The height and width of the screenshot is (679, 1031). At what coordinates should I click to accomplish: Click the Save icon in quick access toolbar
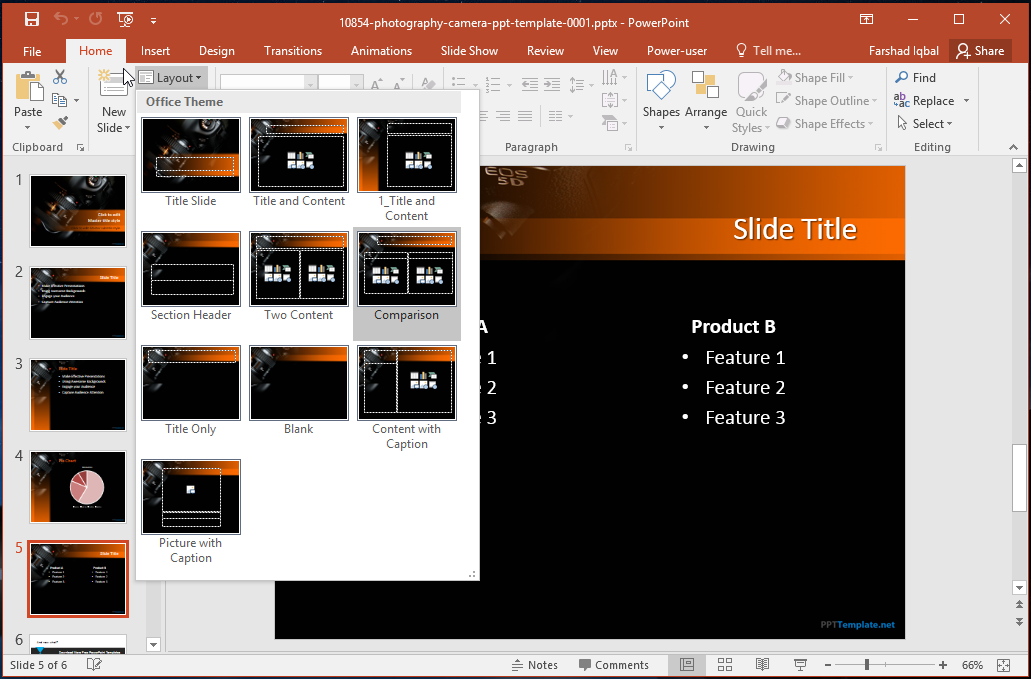32,20
